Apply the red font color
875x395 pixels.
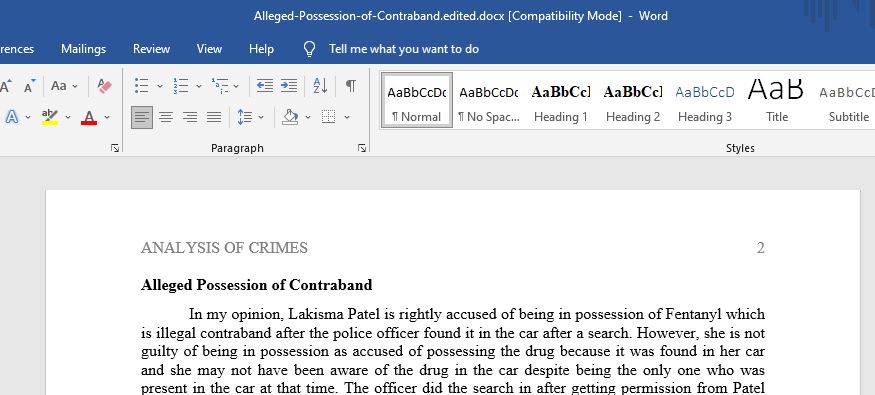89,117
